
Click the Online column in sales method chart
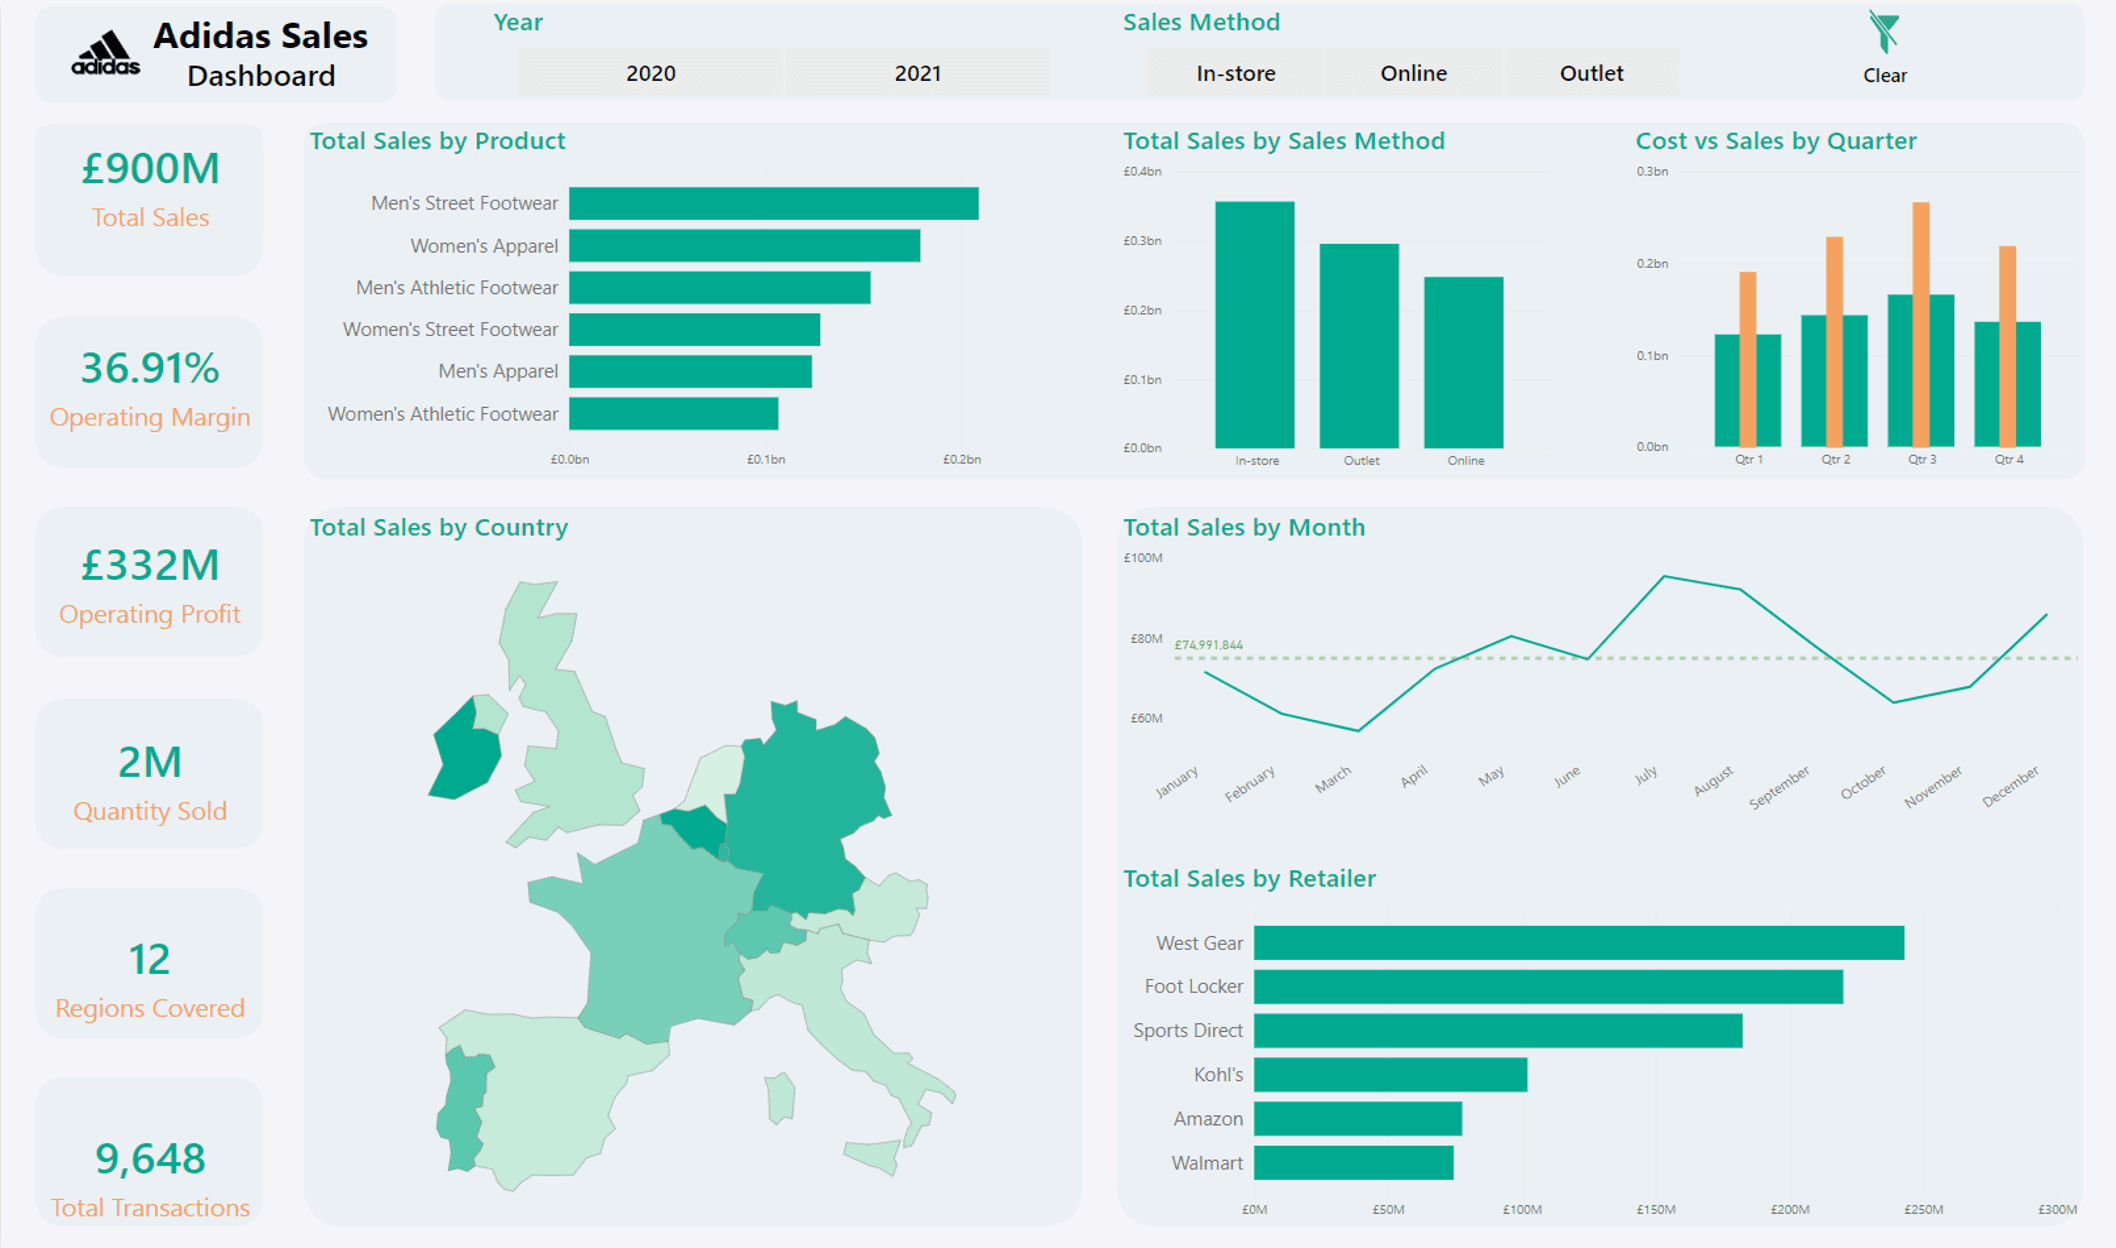click(x=1464, y=363)
